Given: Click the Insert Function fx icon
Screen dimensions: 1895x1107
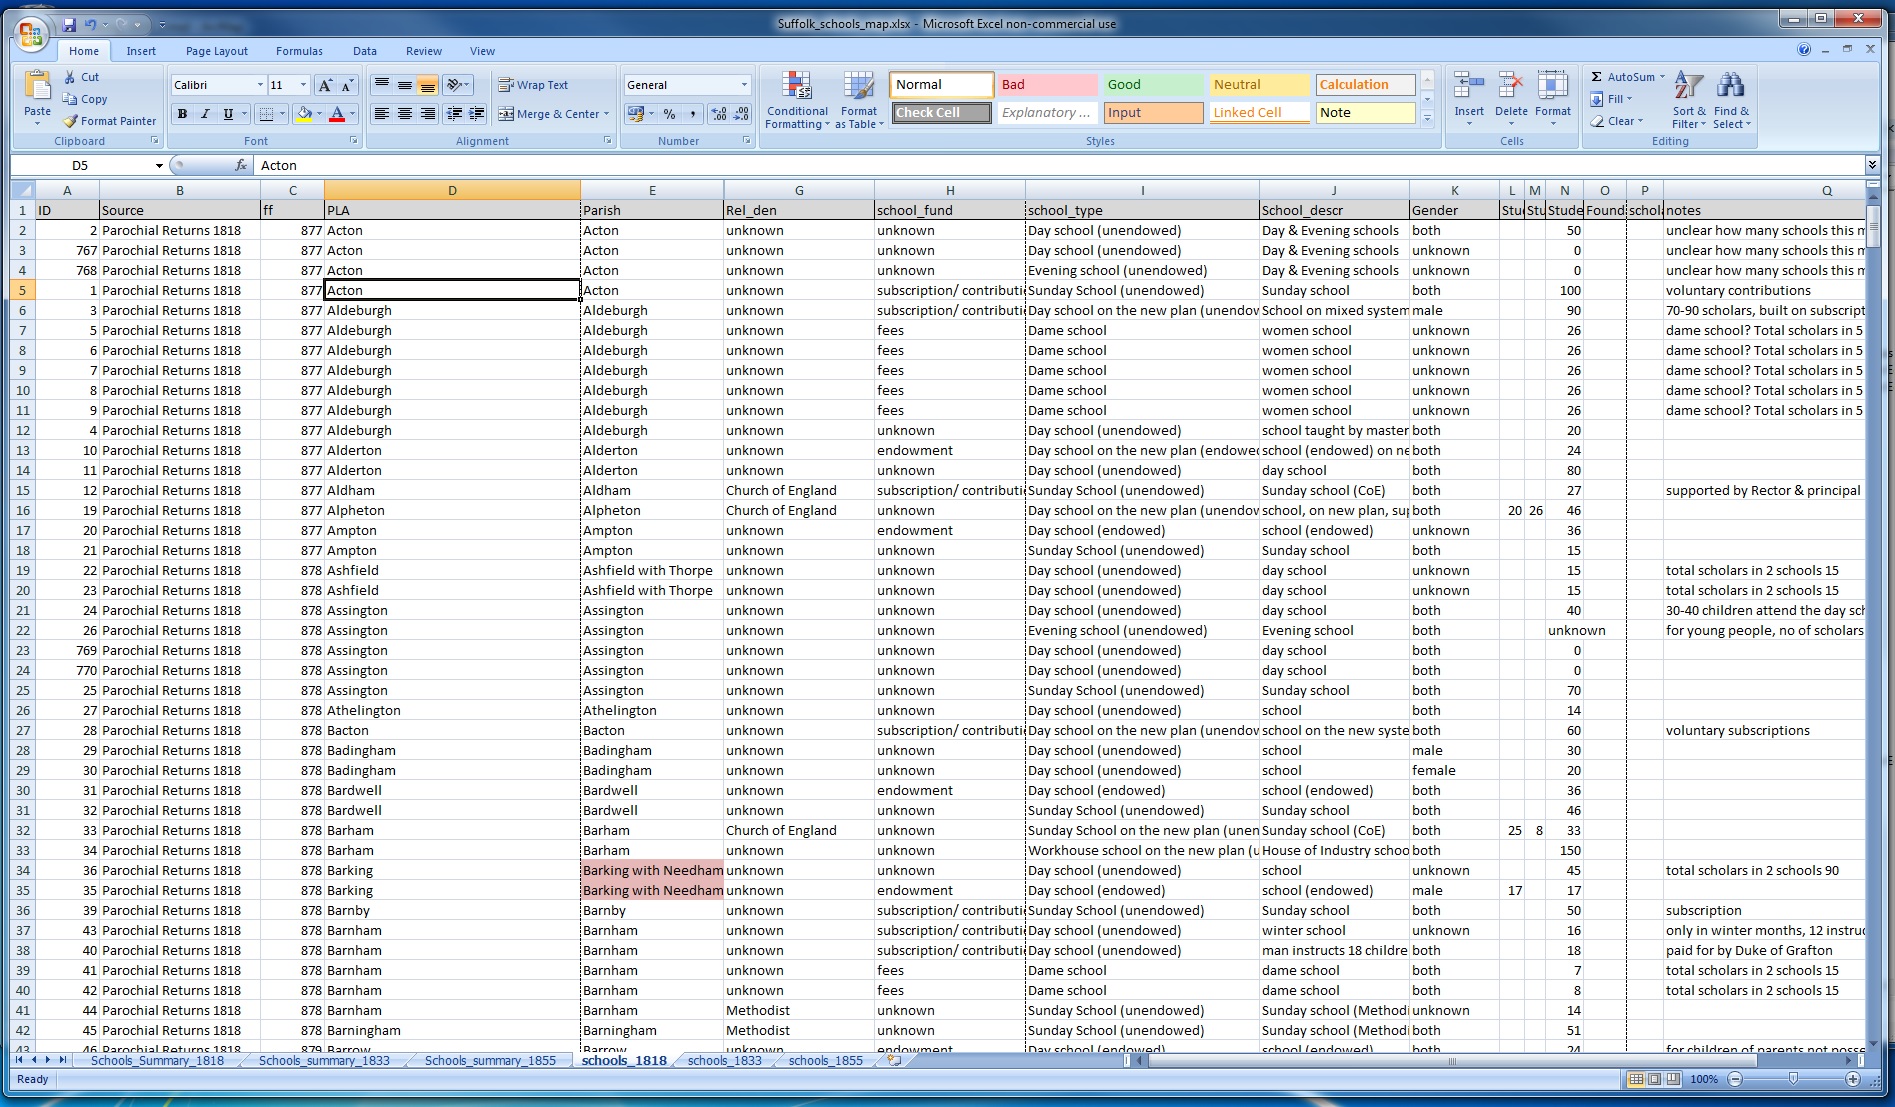Looking at the screenshot, I should [x=241, y=165].
